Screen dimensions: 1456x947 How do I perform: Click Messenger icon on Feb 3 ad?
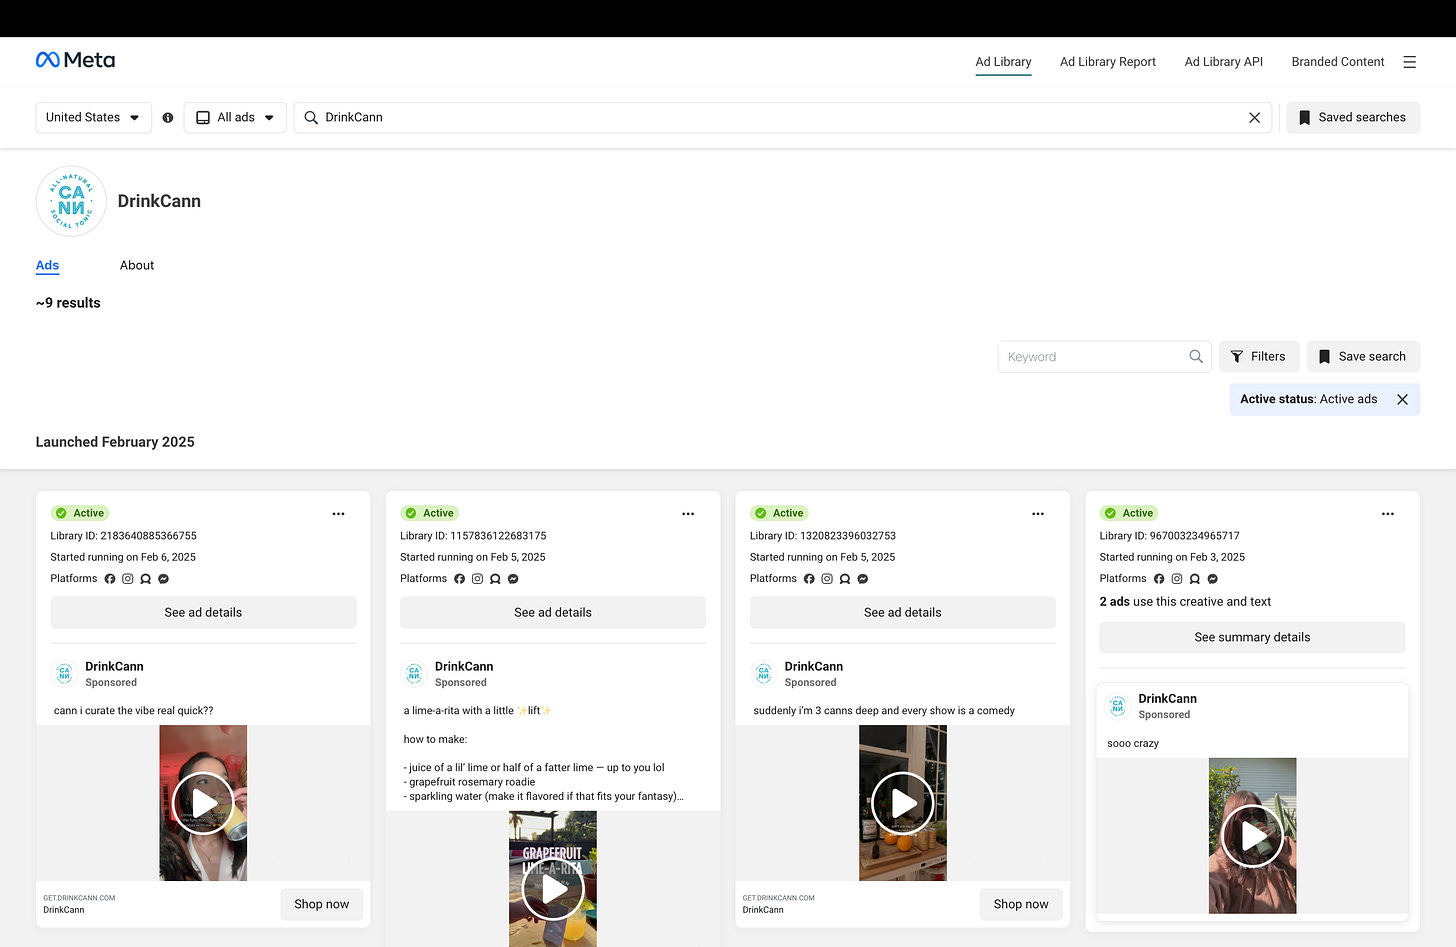1213,579
